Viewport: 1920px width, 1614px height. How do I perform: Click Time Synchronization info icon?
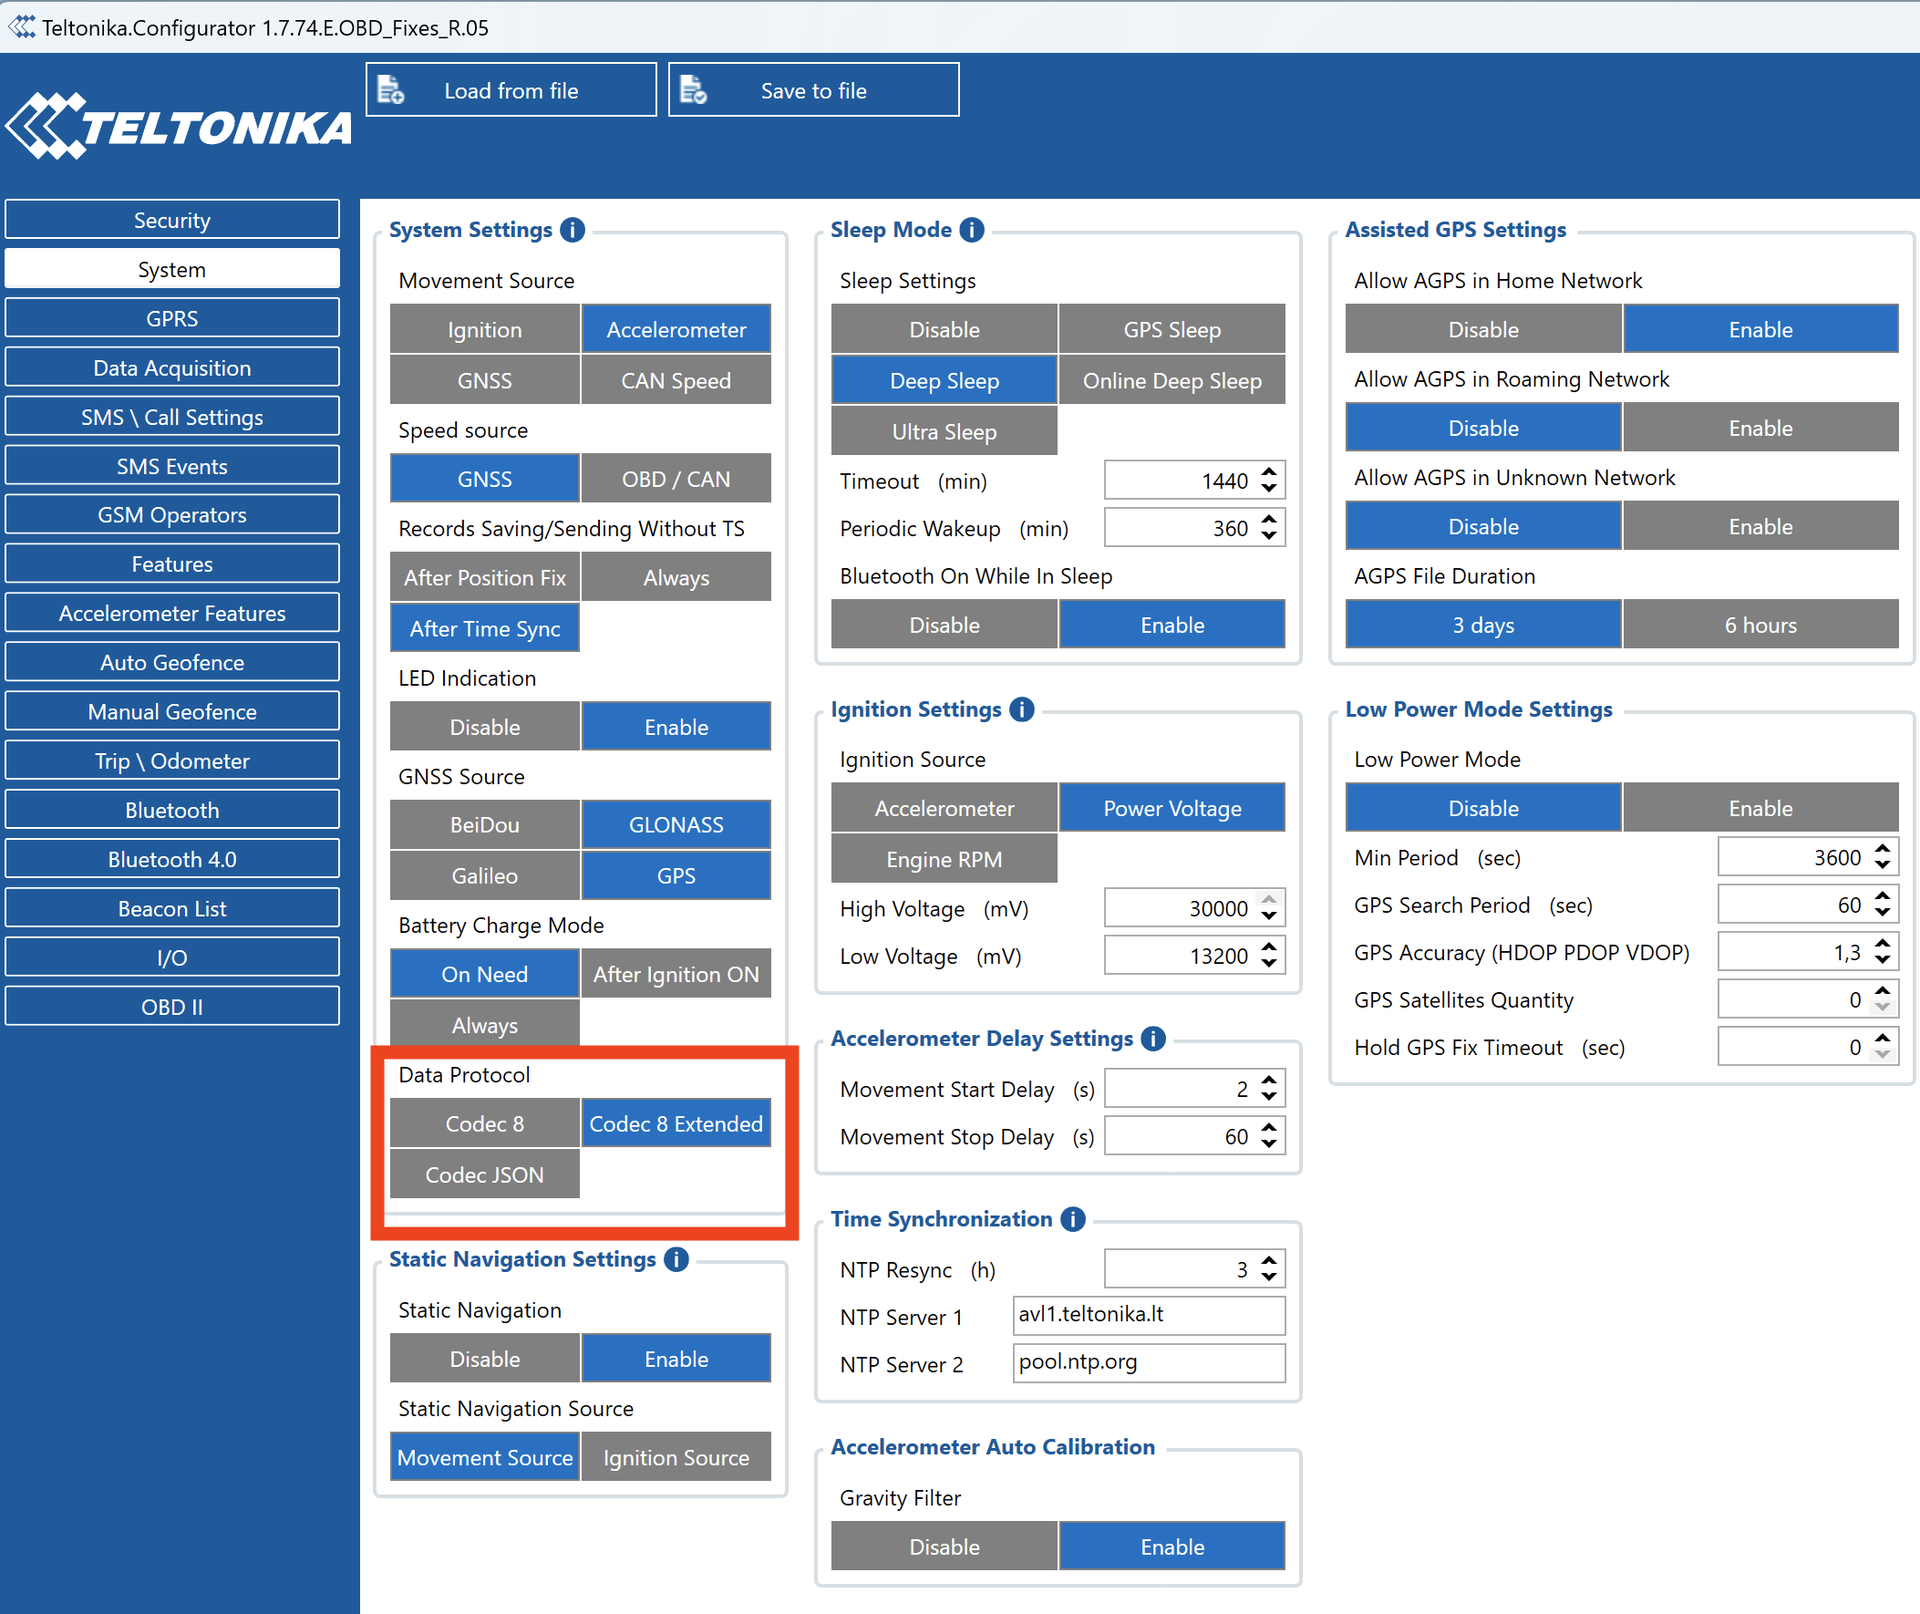point(1073,1219)
